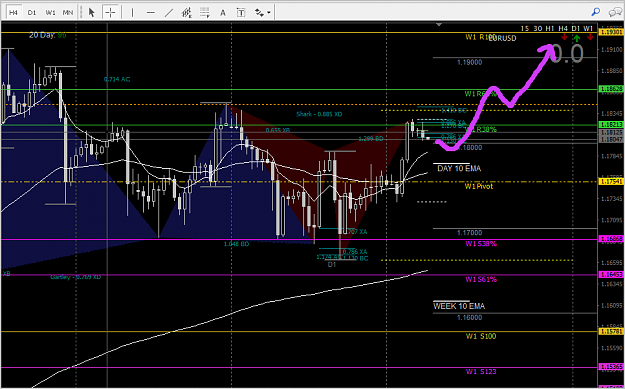Click the '30' timeframe indicator label

(537, 28)
